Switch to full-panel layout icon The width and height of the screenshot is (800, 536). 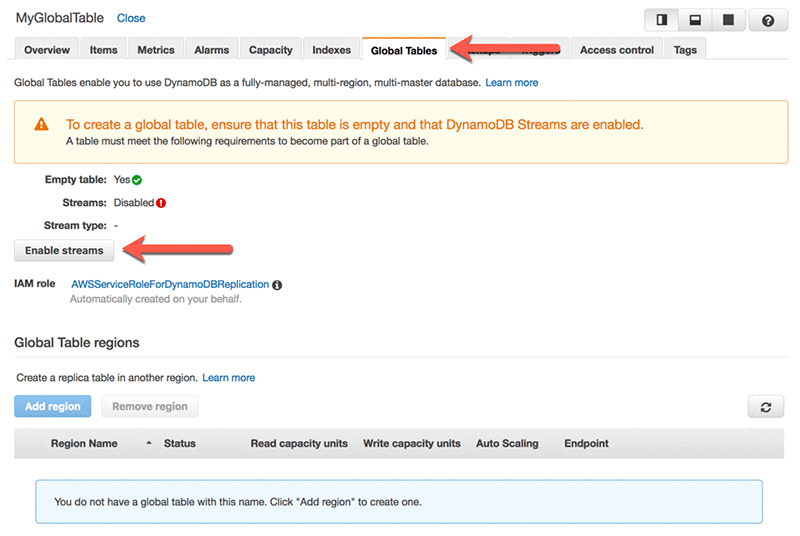point(729,20)
